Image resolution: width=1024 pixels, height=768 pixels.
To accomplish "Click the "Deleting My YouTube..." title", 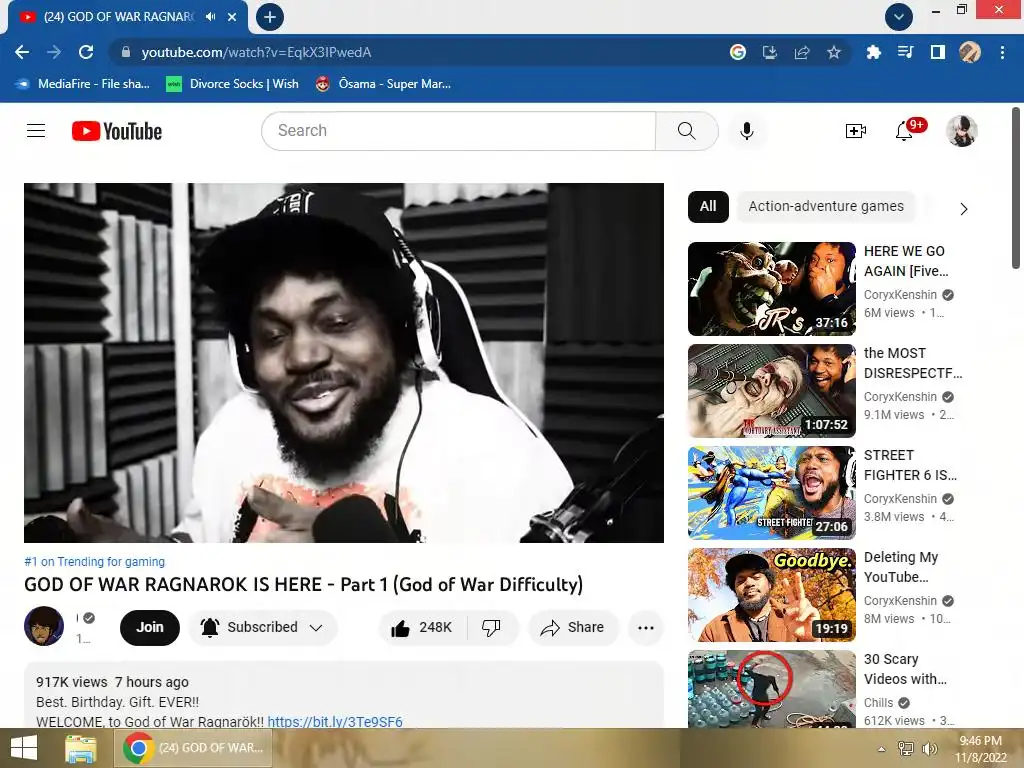I will [x=901, y=567].
